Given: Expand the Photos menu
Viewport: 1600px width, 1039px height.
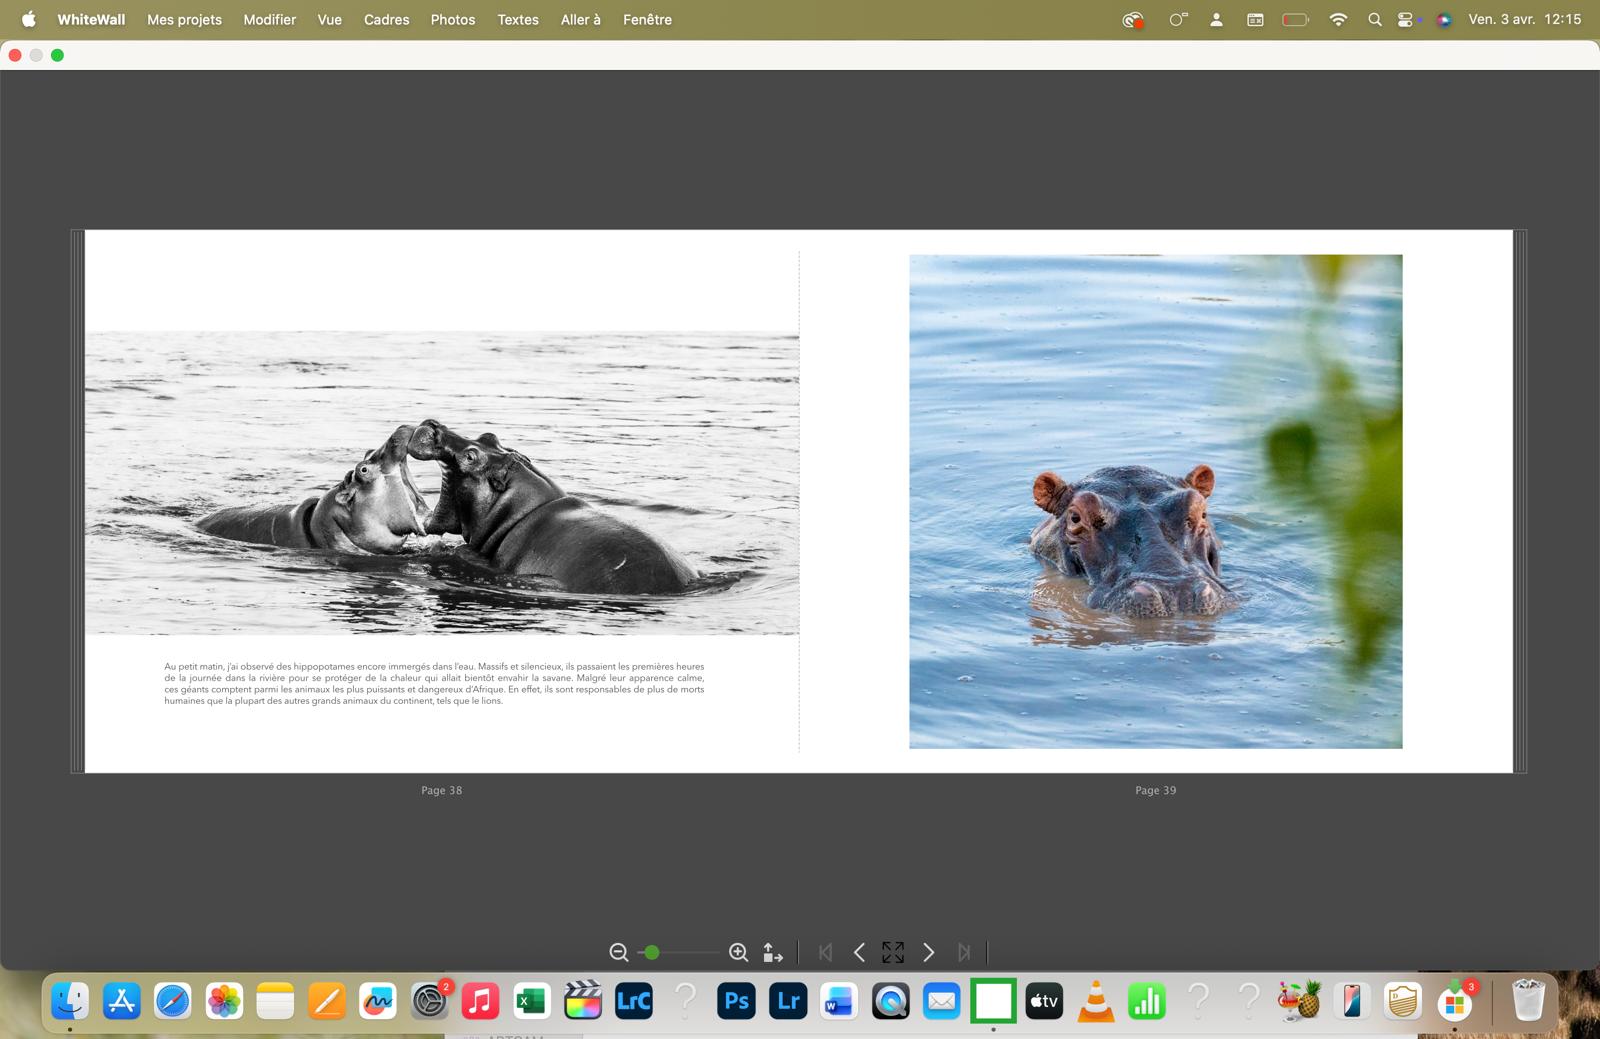Looking at the screenshot, I should 452,19.
